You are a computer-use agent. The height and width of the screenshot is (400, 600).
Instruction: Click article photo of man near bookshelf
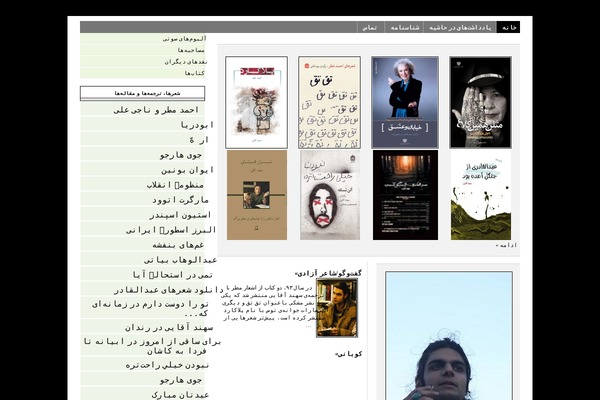(x=337, y=308)
